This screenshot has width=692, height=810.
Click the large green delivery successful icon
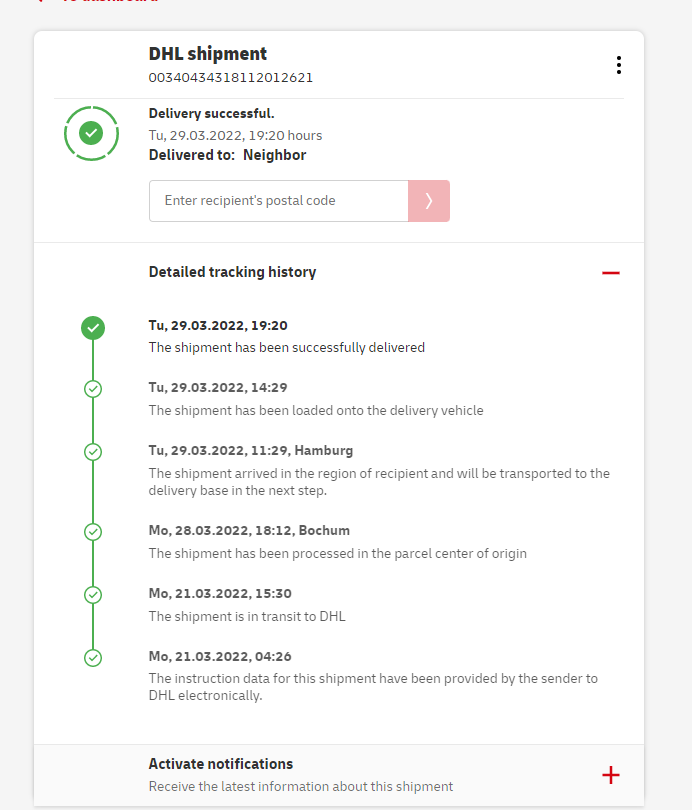91,132
